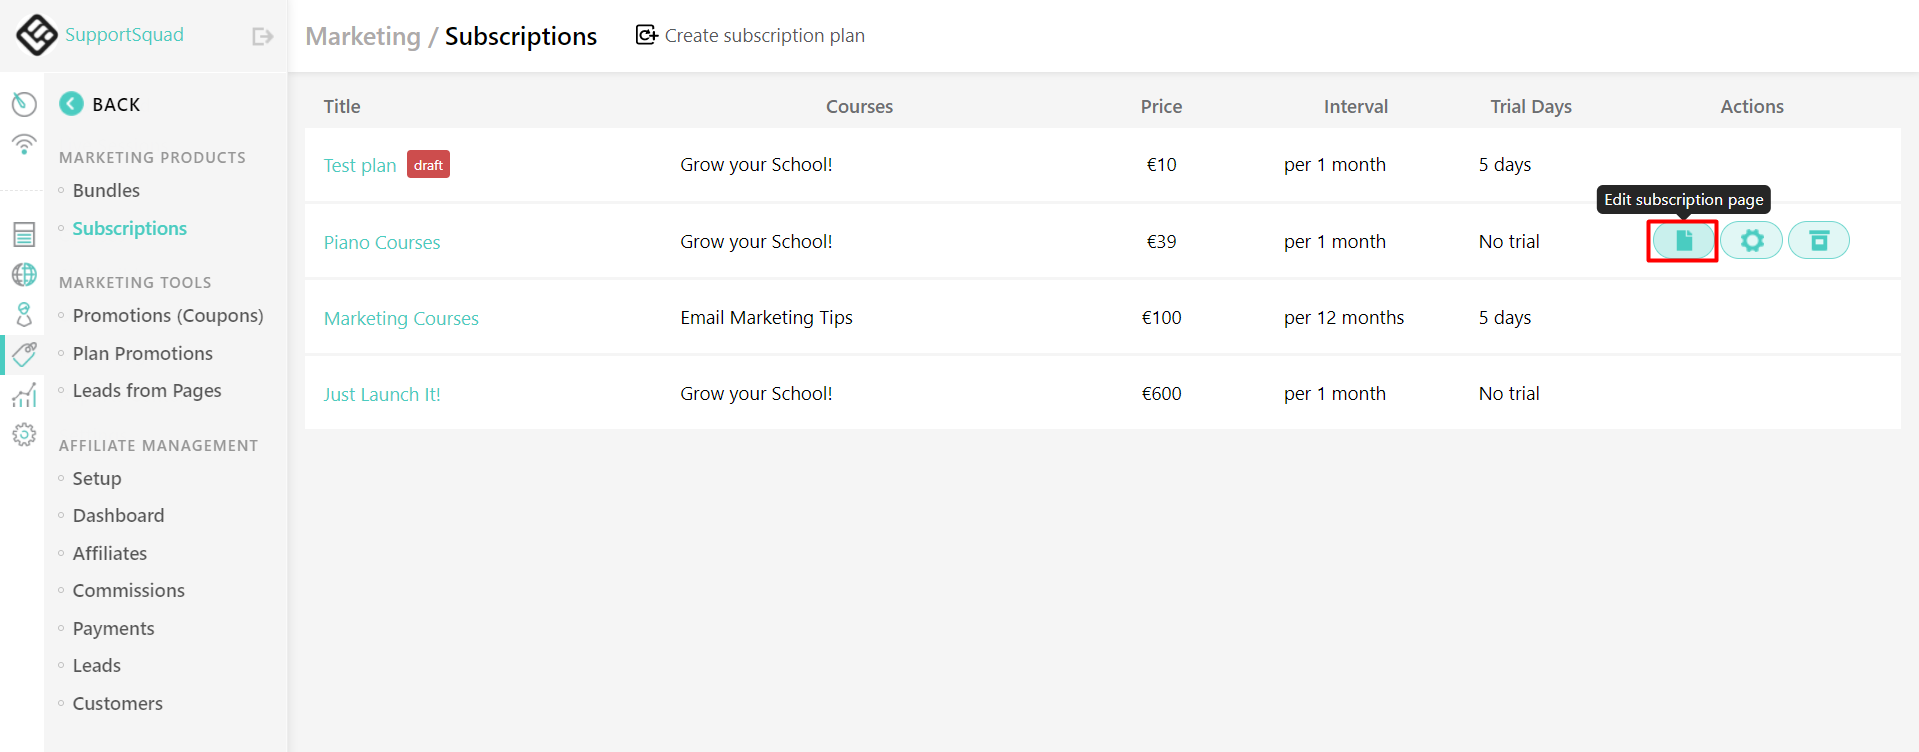Image resolution: width=1919 pixels, height=752 pixels.
Task: Click the BACK arrow button
Action: [72, 104]
